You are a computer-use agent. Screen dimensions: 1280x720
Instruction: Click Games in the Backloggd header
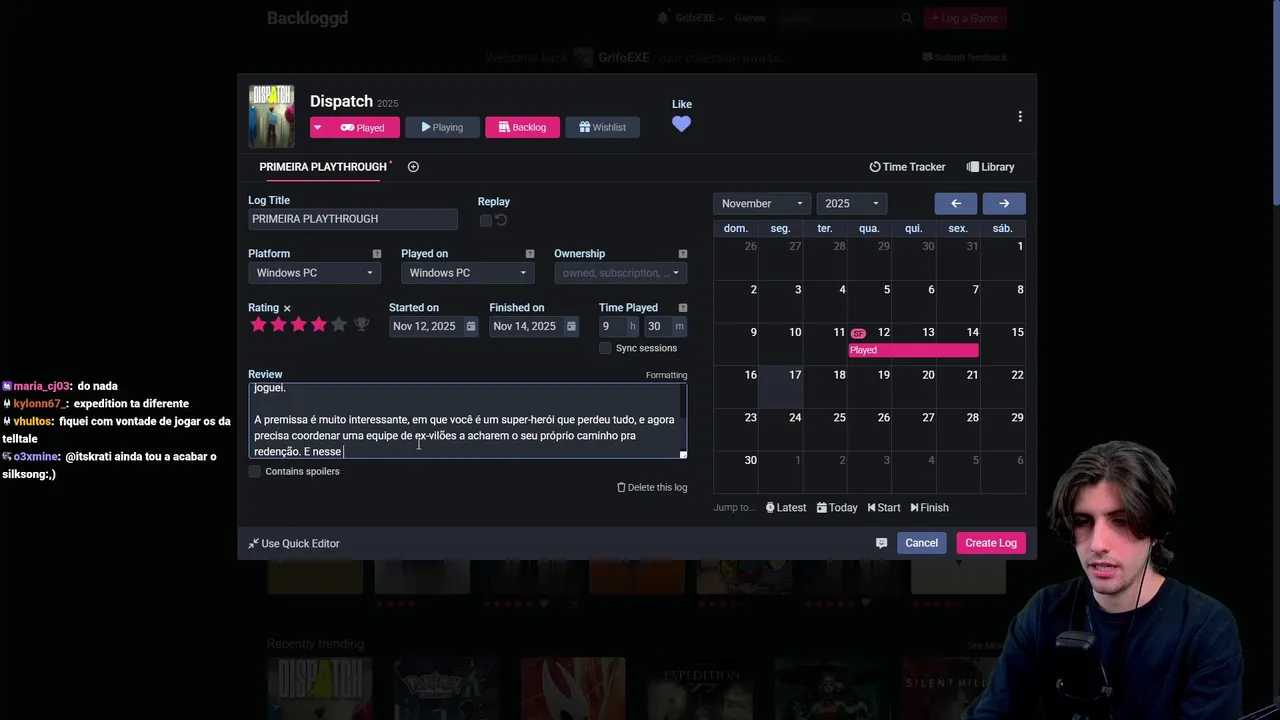point(750,18)
